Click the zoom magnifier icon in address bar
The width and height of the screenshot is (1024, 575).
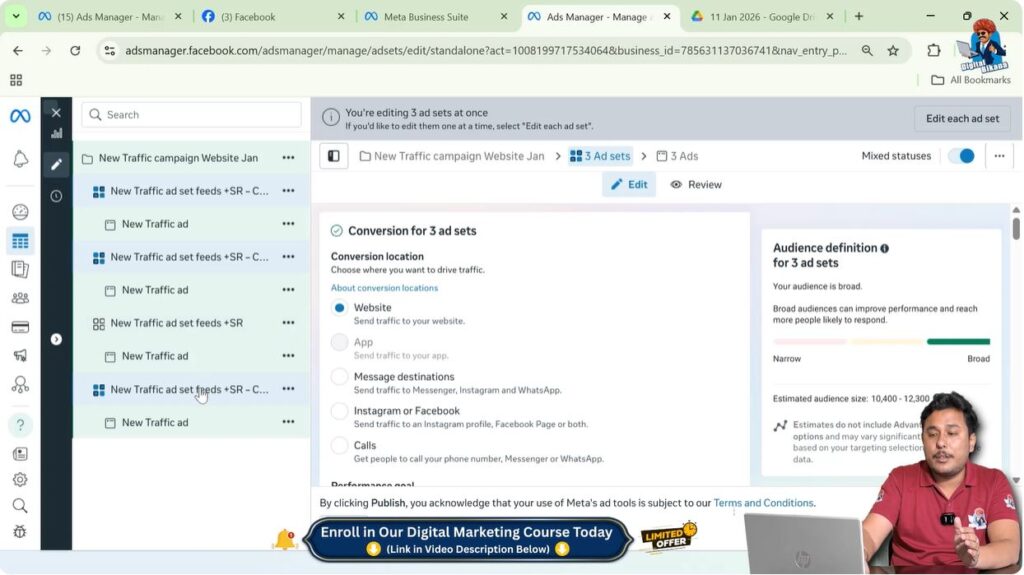[867, 50]
